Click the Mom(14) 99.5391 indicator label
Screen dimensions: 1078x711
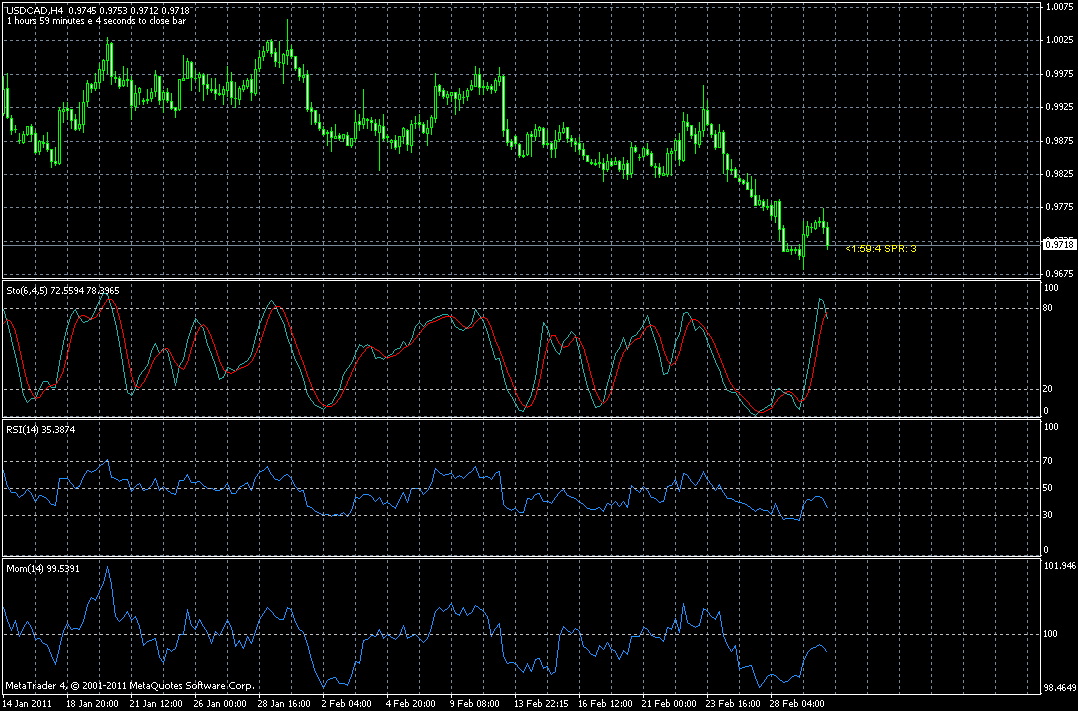pyautogui.click(x=43, y=569)
